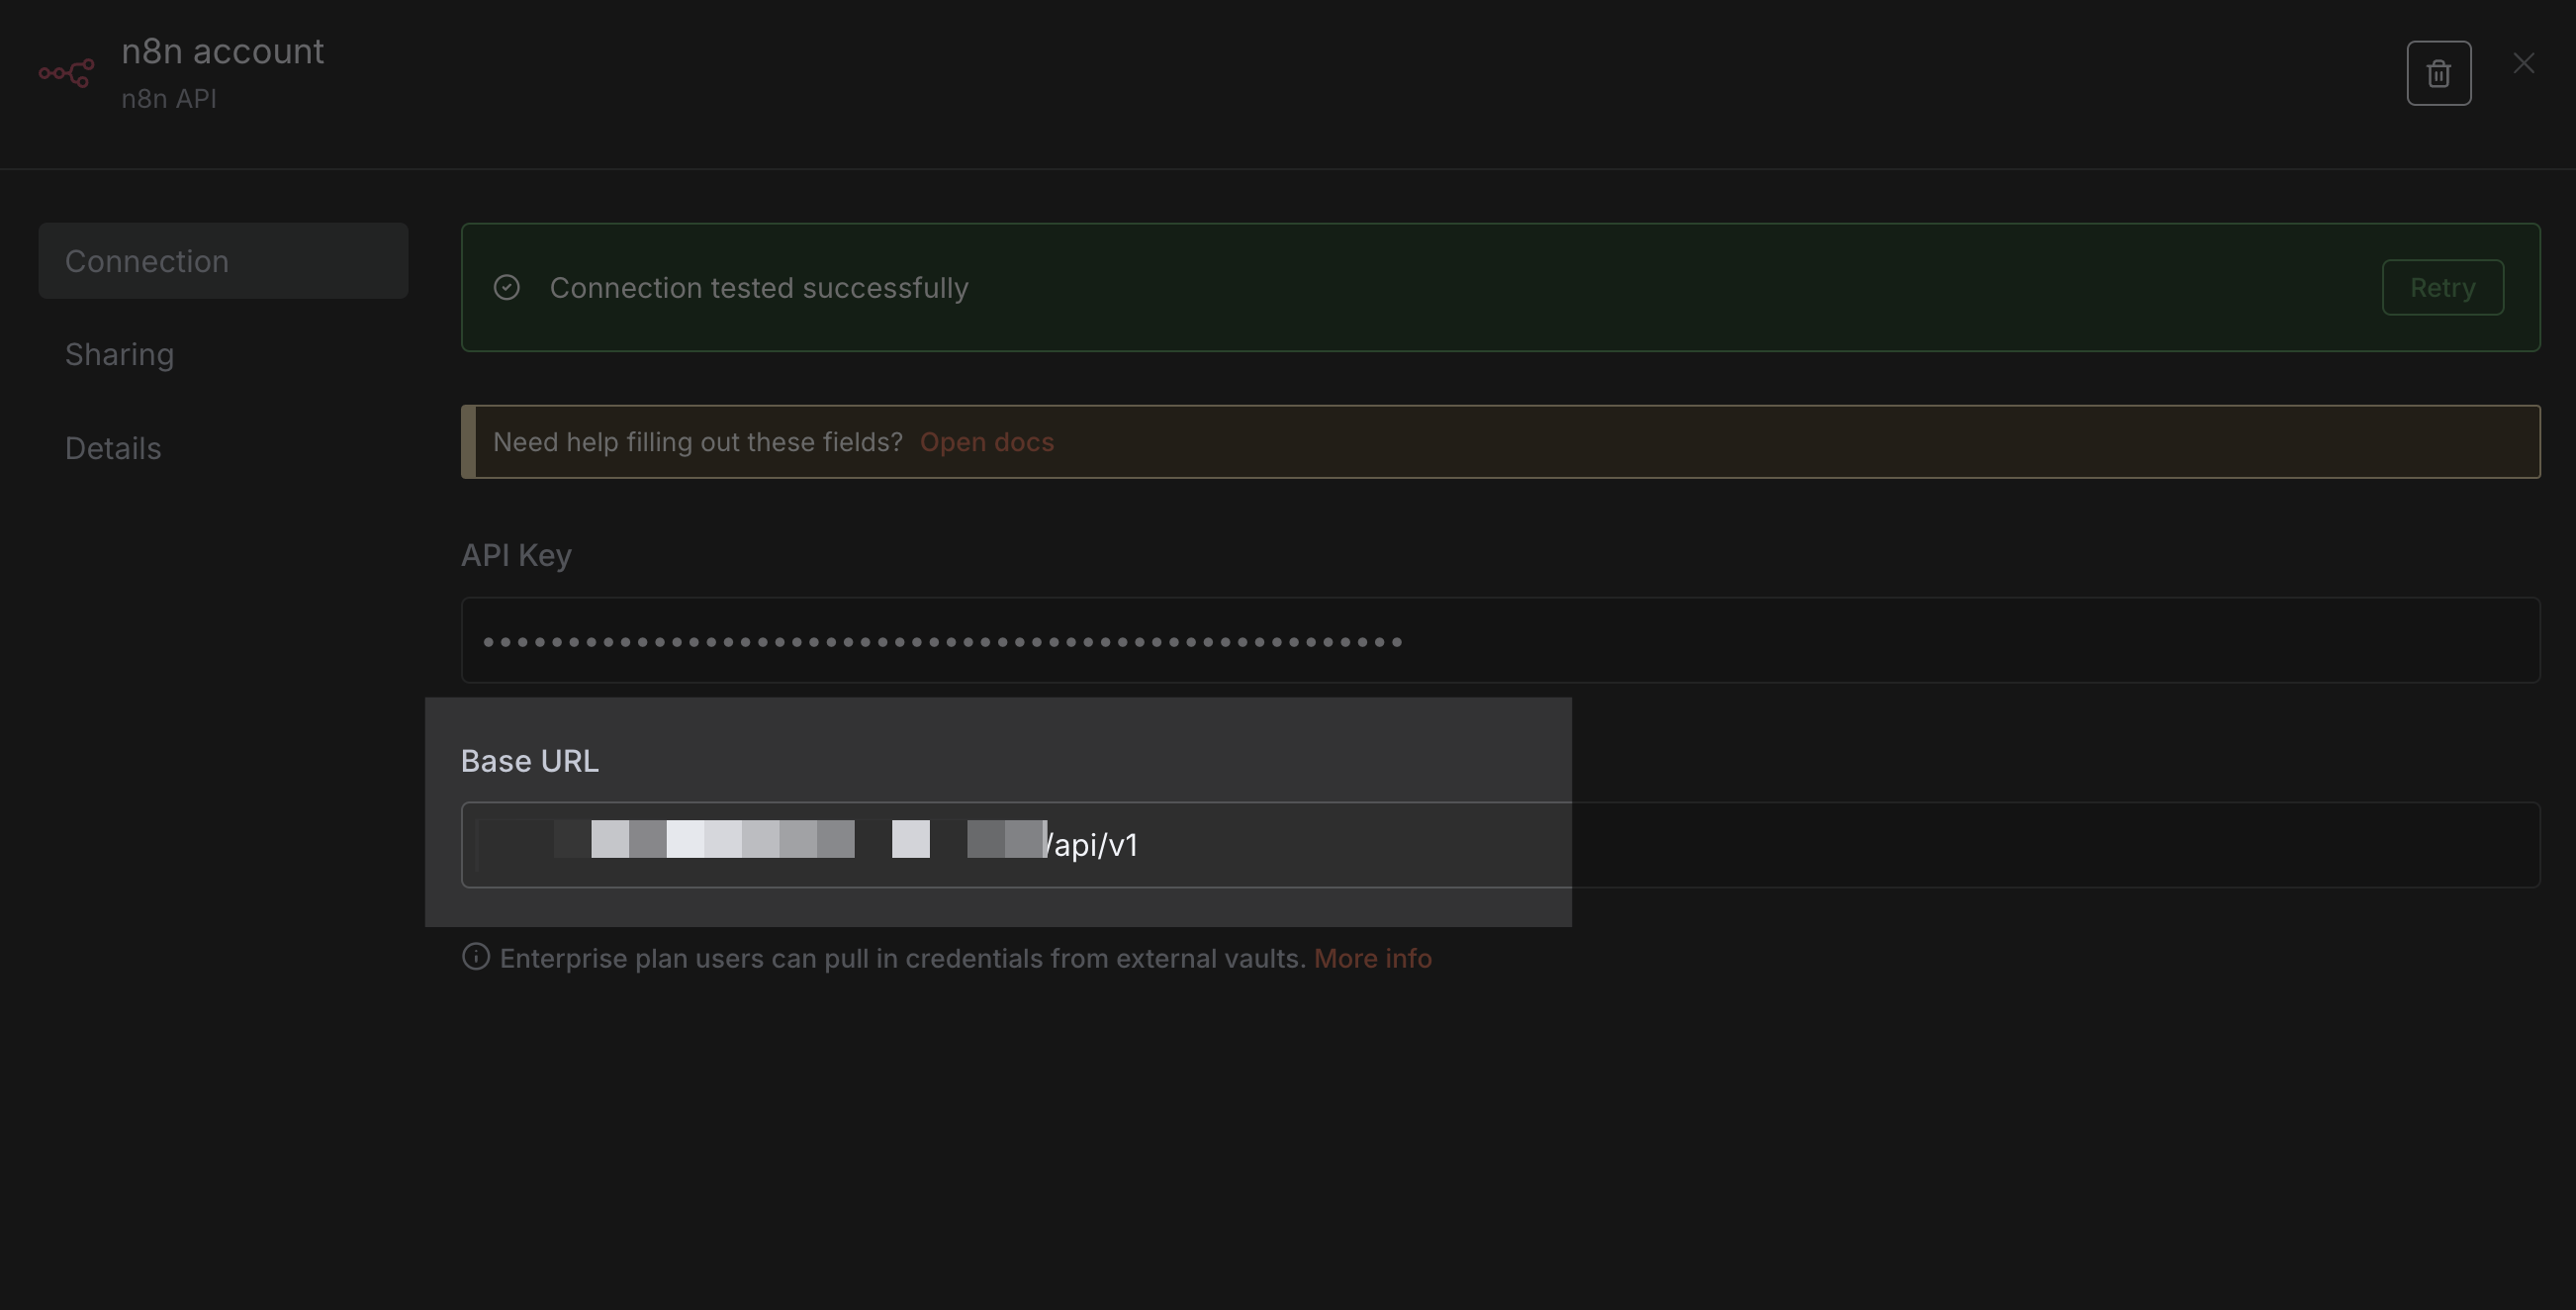This screenshot has width=2576, height=1310.
Task: Click the trash delete credential icon
Action: click(2438, 73)
